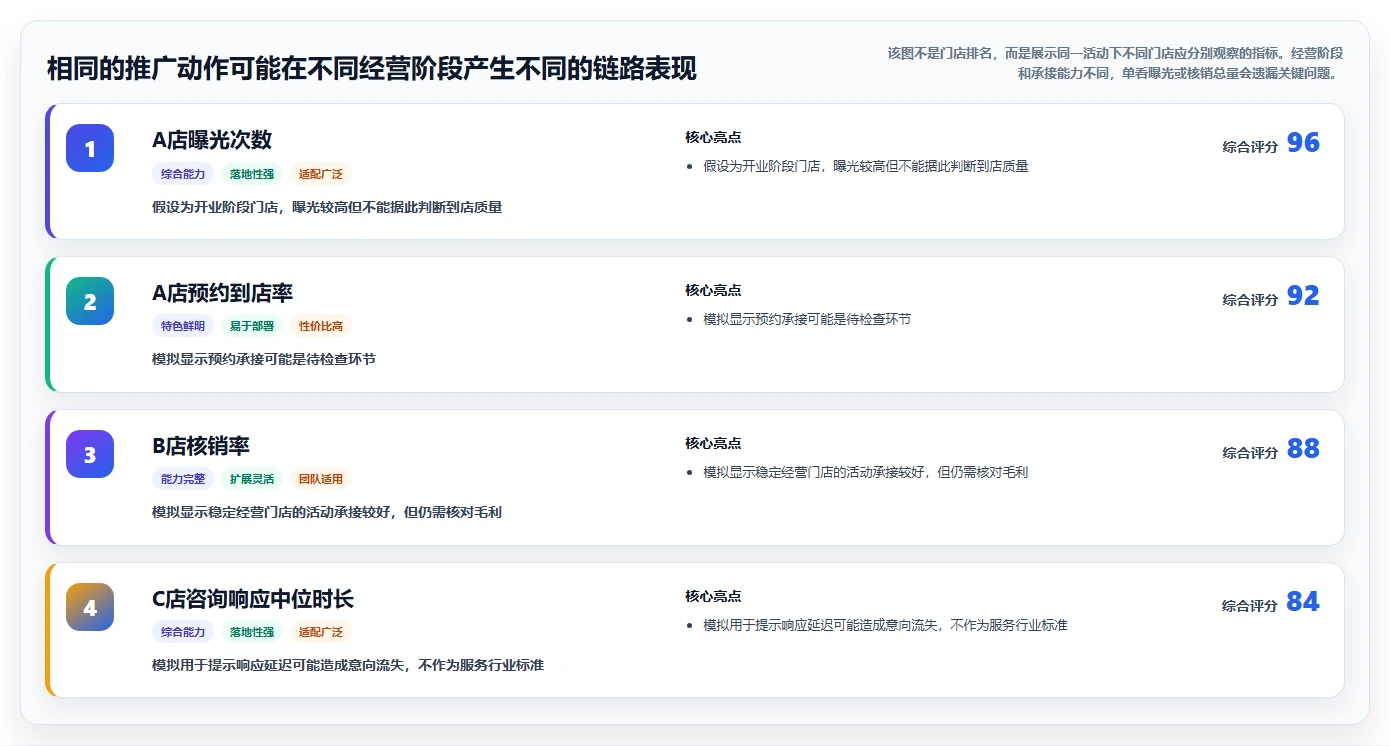1390x746 pixels.
Task: Click bullet about 响应延迟 in C店 highlights
Action: point(885,625)
